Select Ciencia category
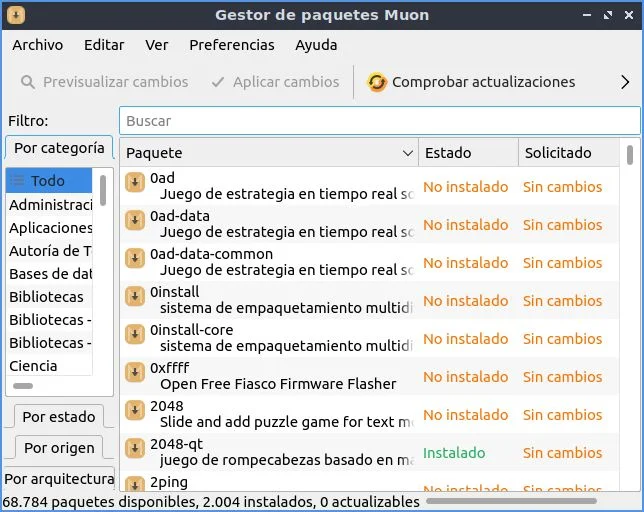The width and height of the screenshot is (644, 512). (x=50, y=365)
